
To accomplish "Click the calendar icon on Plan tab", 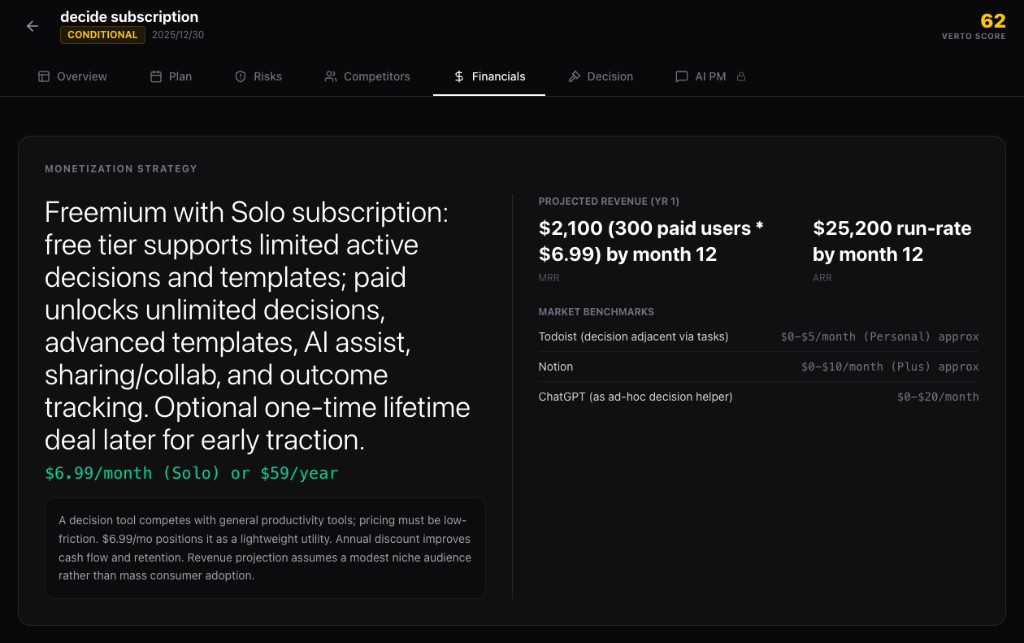I will [156, 76].
